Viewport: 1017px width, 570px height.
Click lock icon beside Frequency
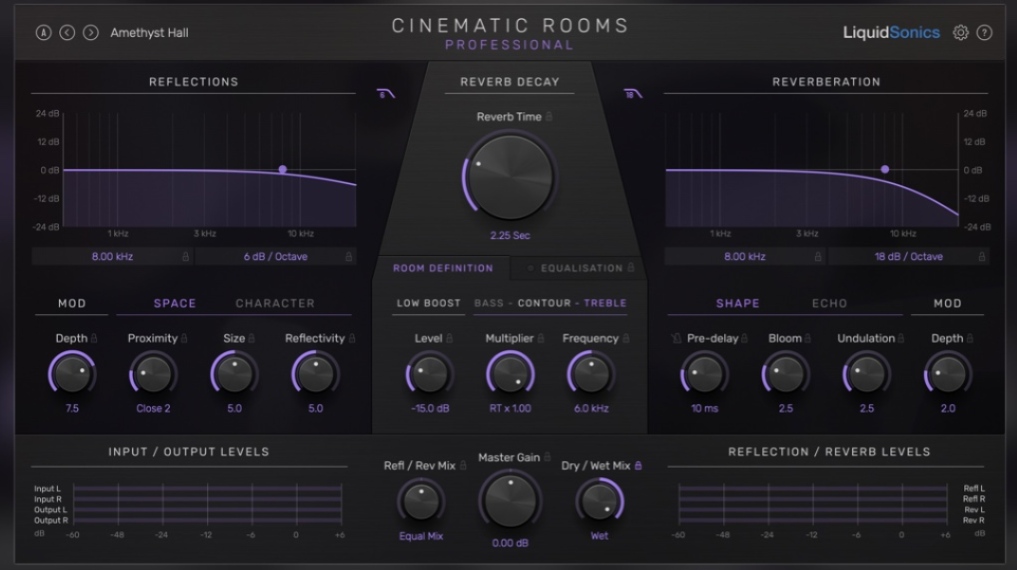(626, 338)
